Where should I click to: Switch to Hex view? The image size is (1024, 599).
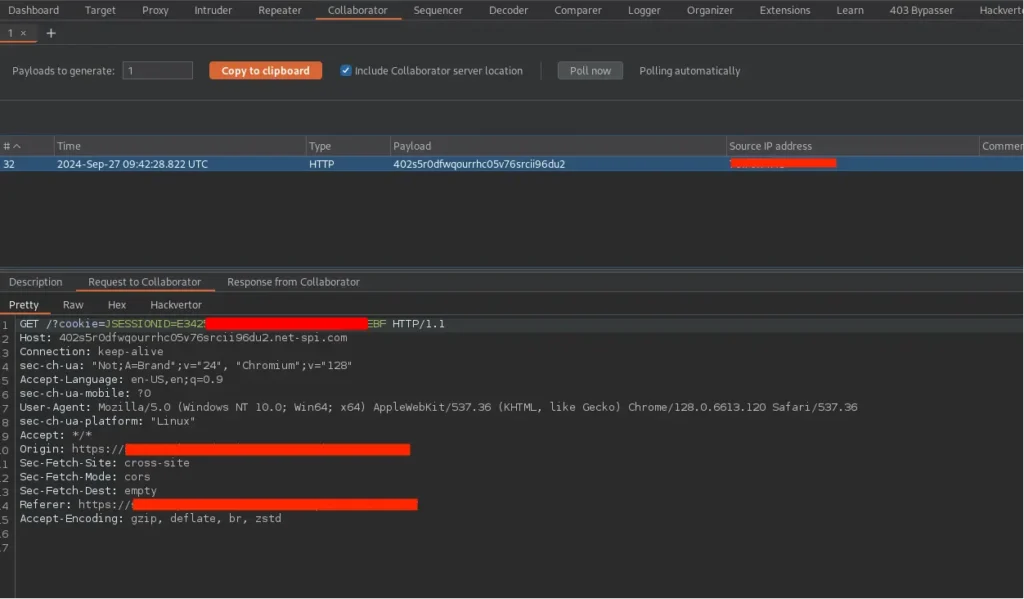[117, 305]
